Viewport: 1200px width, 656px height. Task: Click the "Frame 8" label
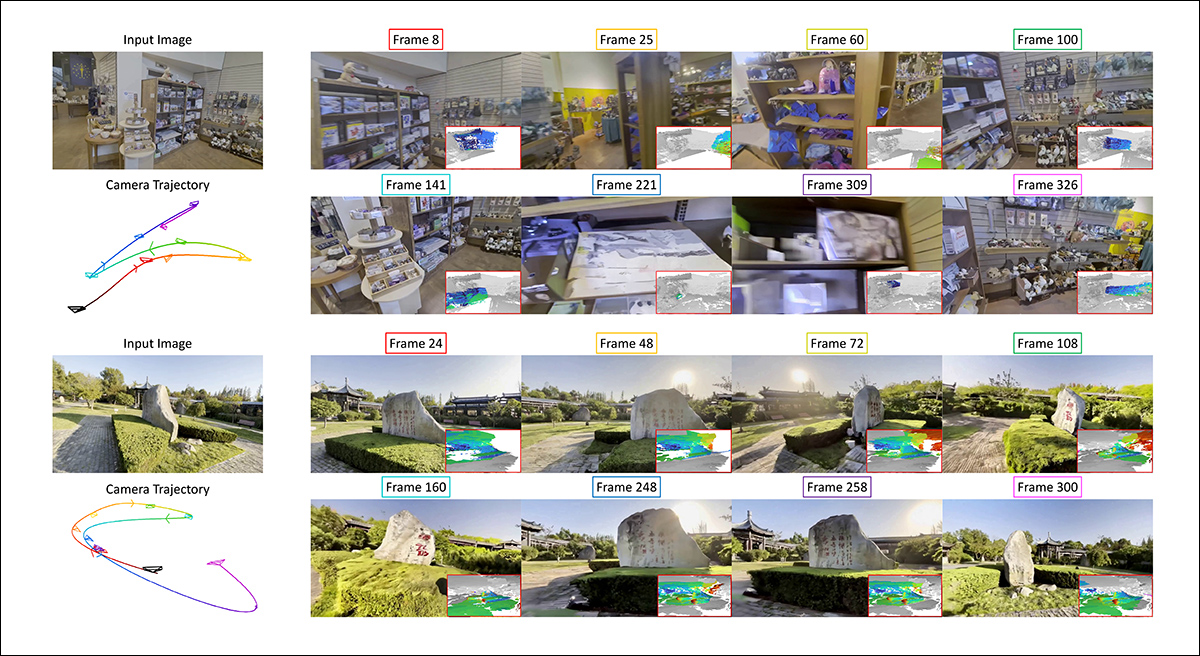[416, 40]
